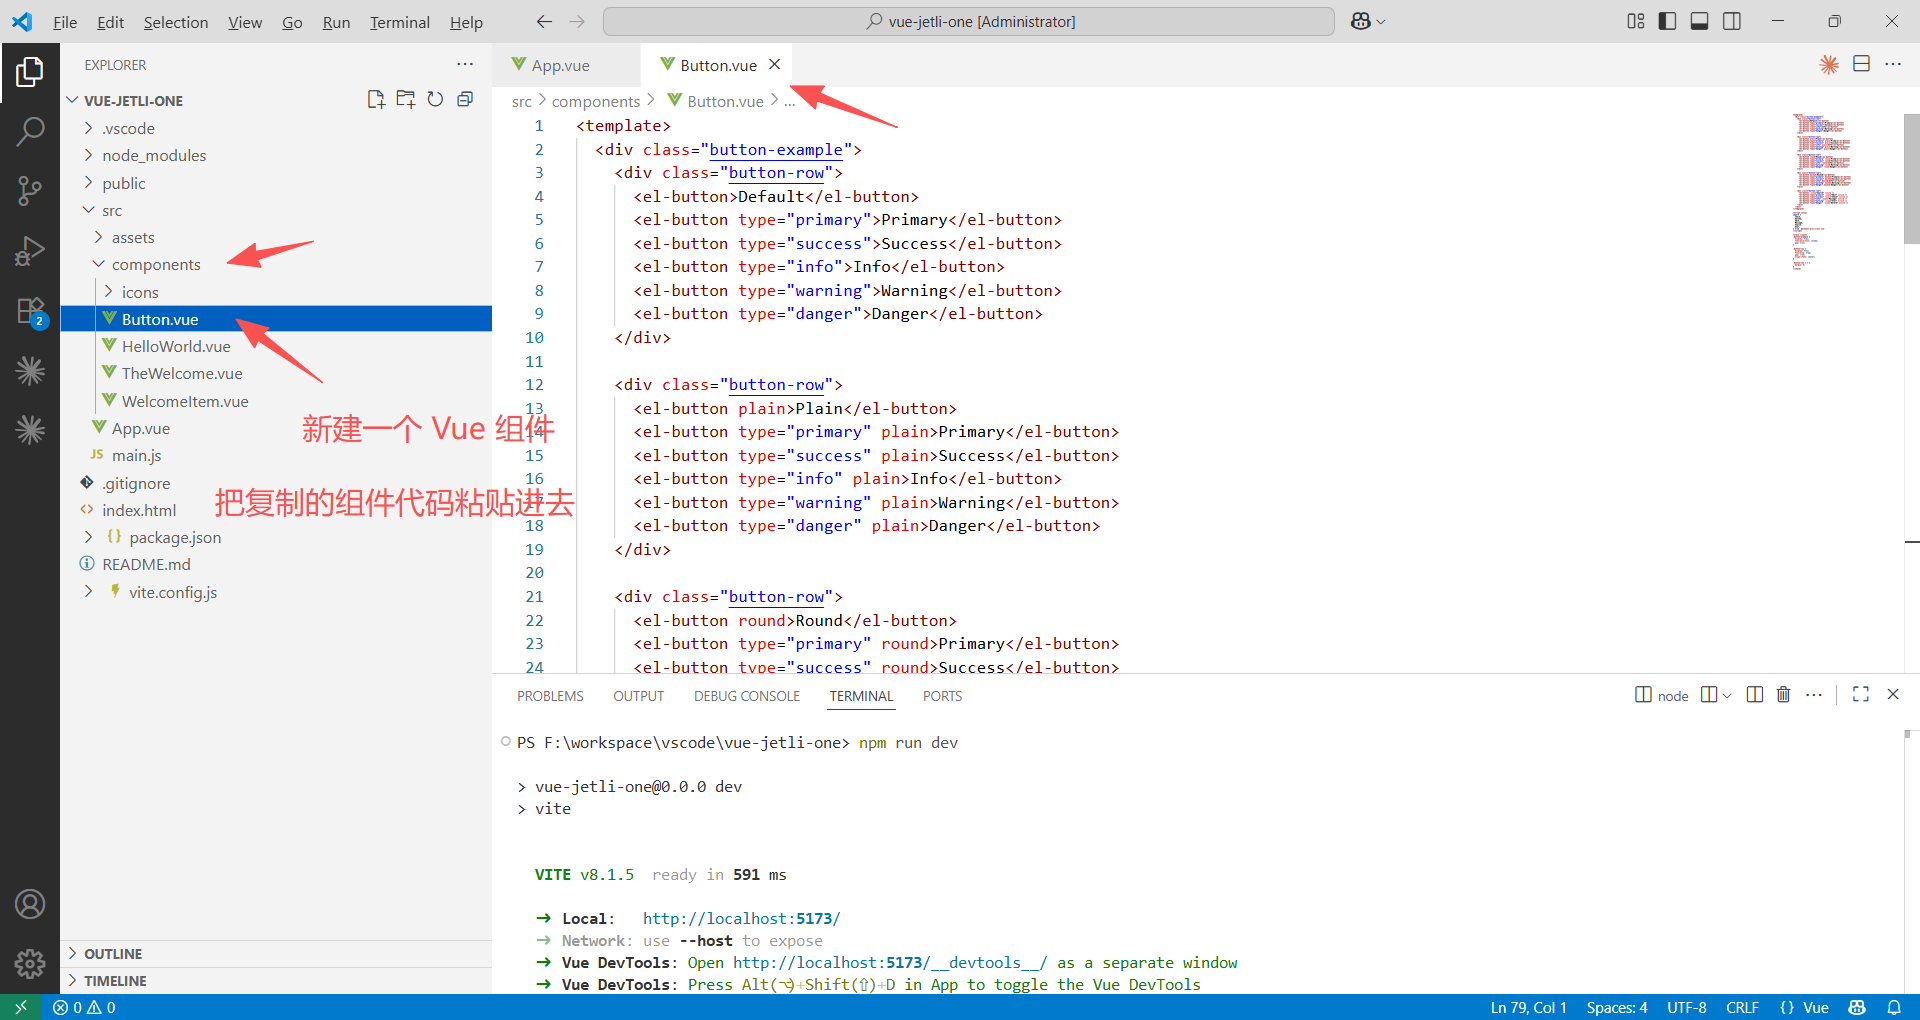Toggle secondary side bar visibility
1920x1020 pixels.
coord(1732,21)
